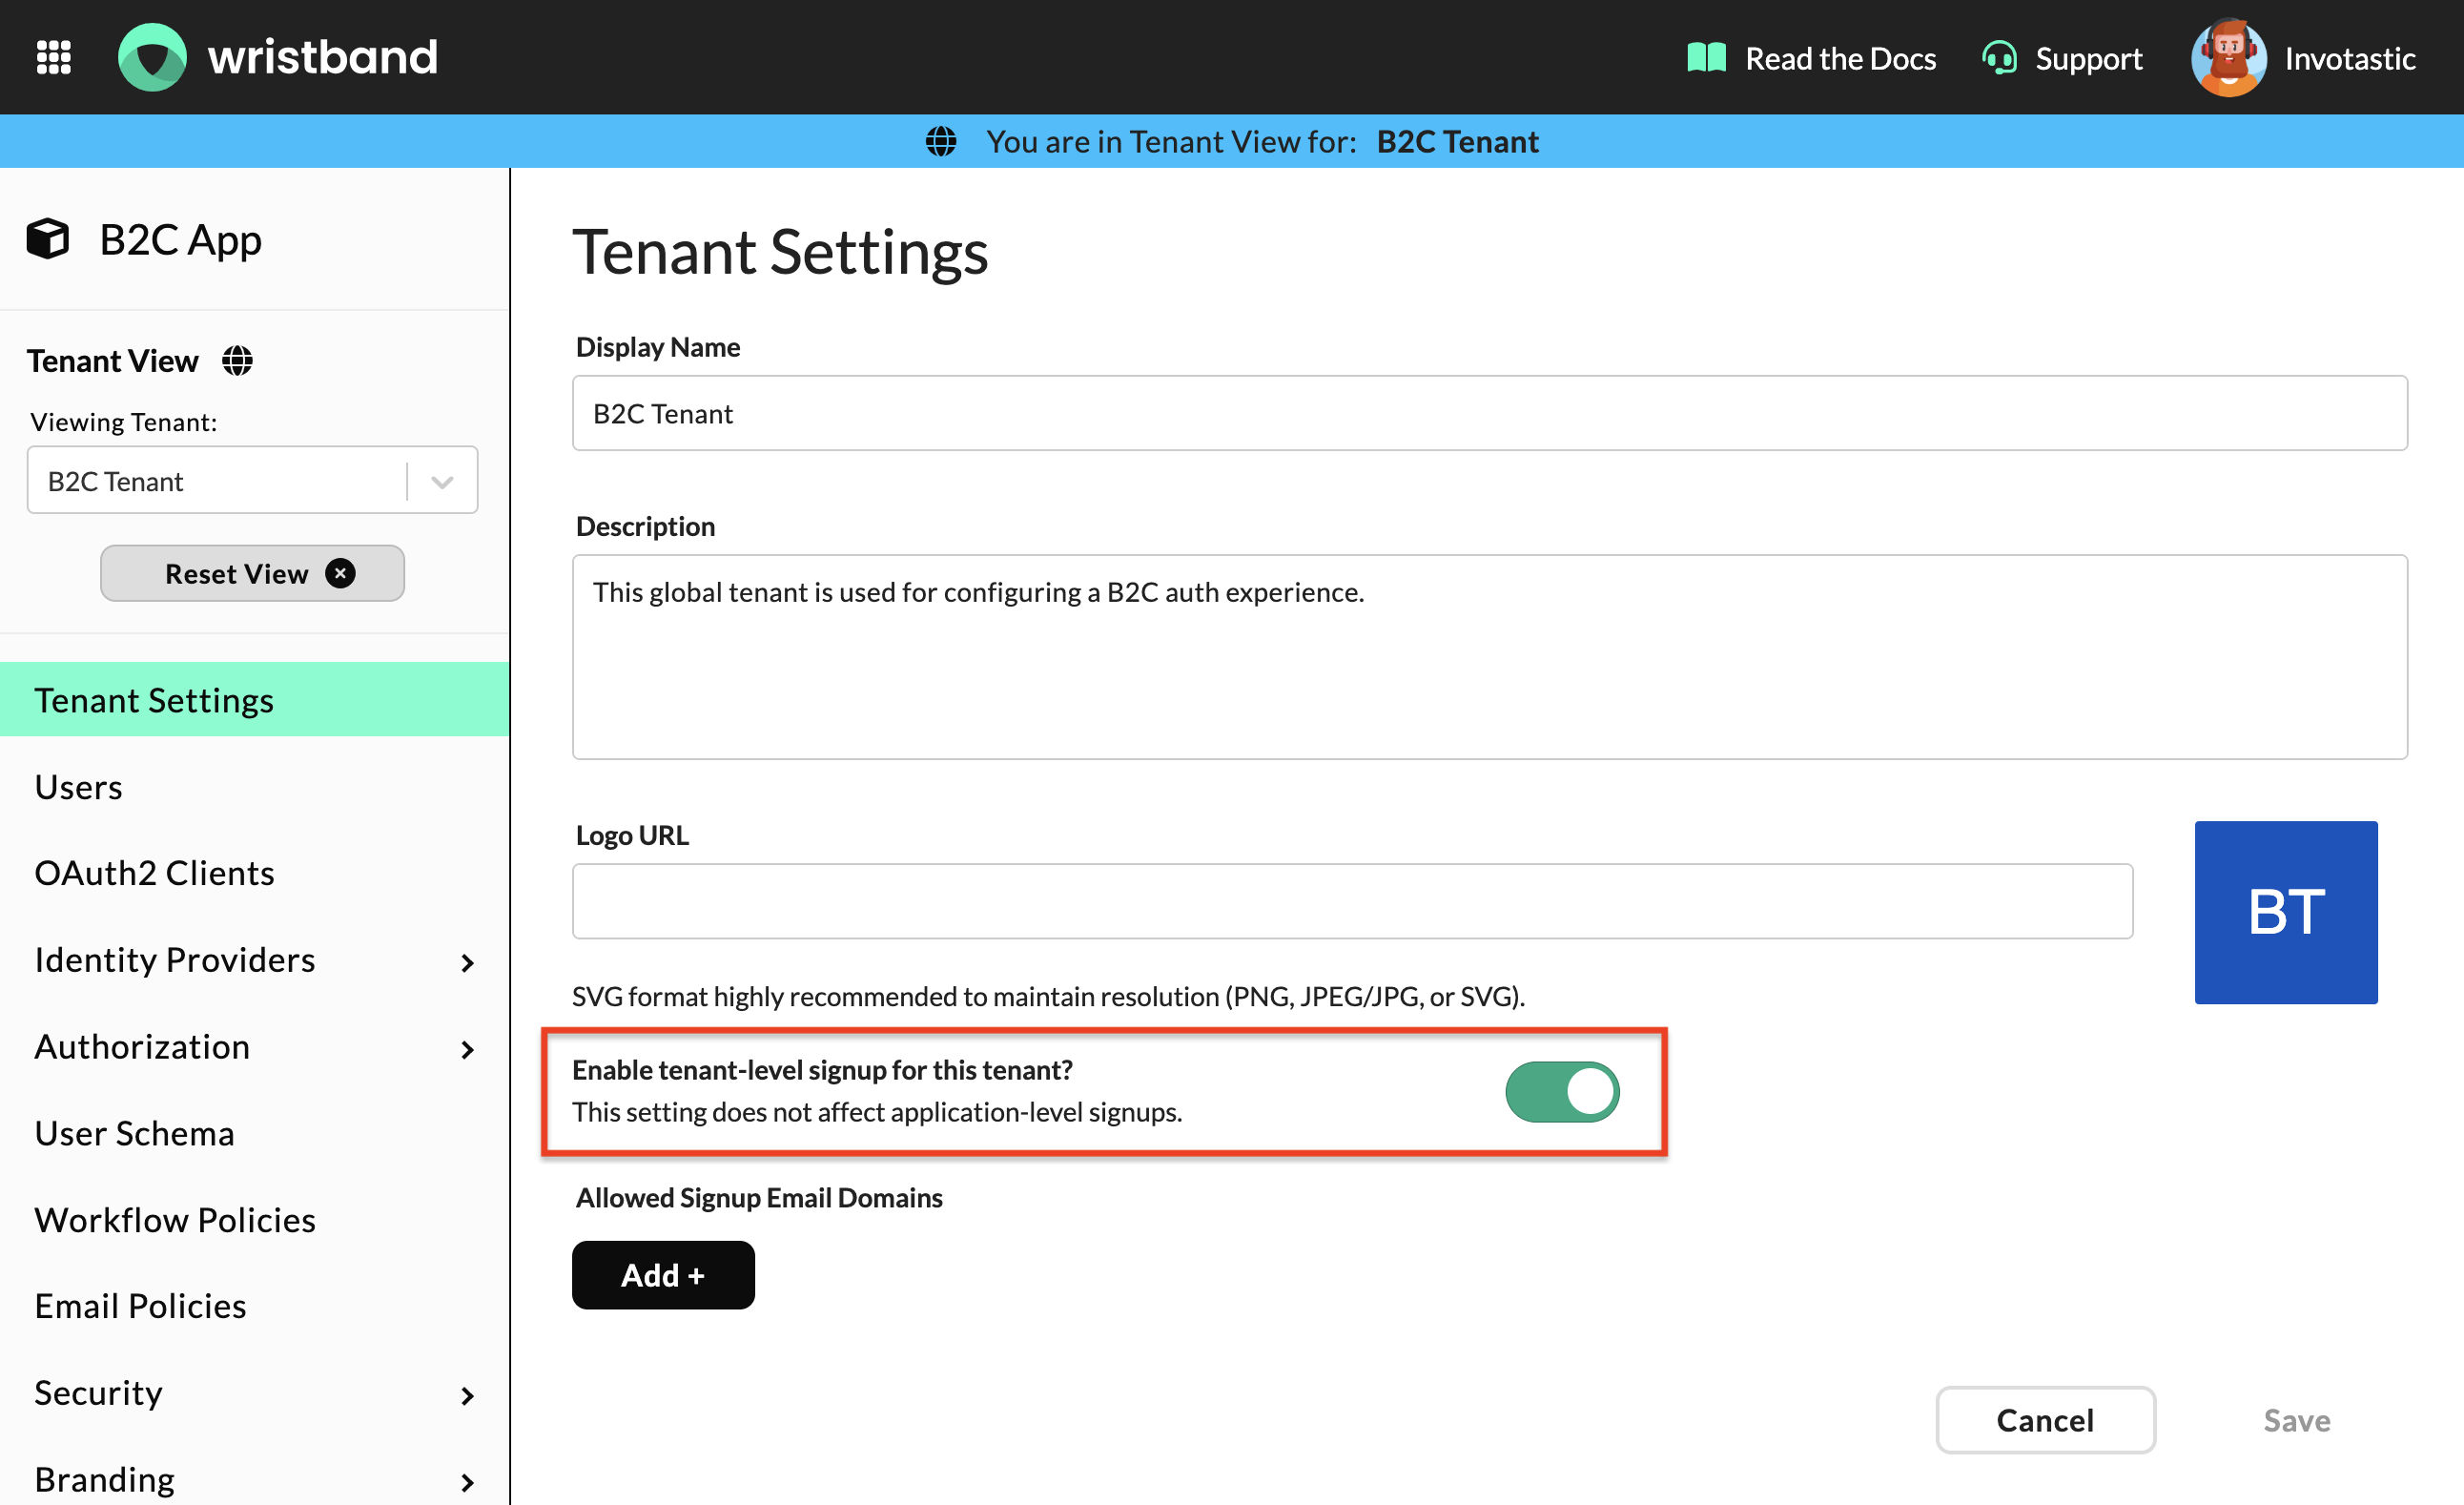2464x1505 pixels.
Task: Click the Wristband logo icon
Action: [152, 57]
